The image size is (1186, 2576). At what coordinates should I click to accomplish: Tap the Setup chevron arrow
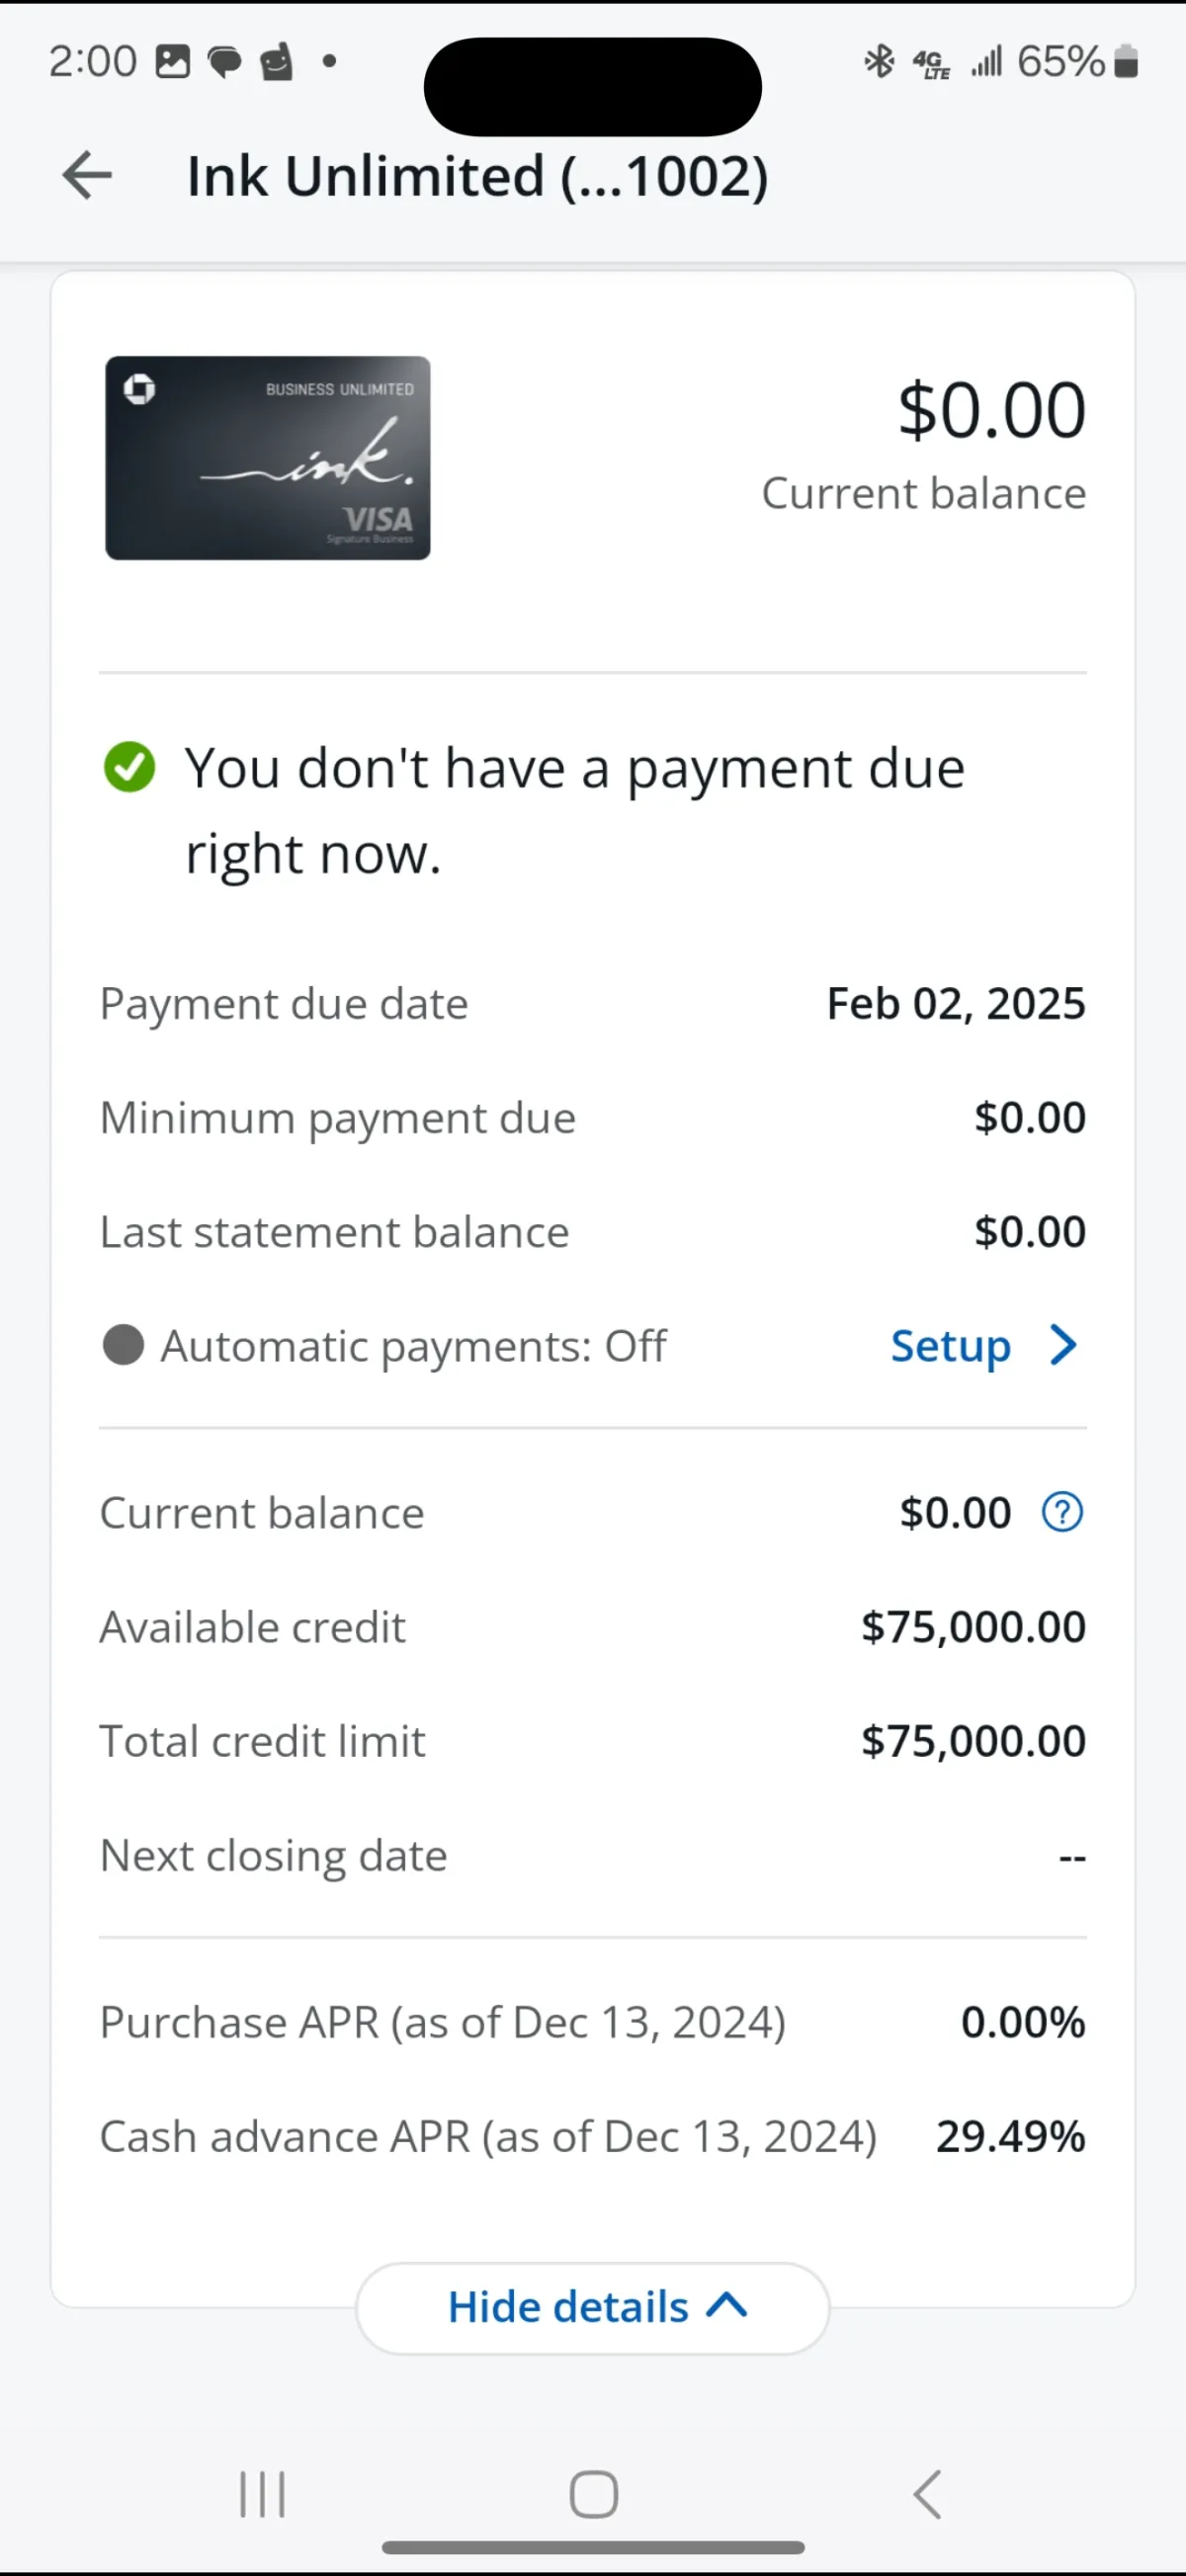tap(1064, 1345)
